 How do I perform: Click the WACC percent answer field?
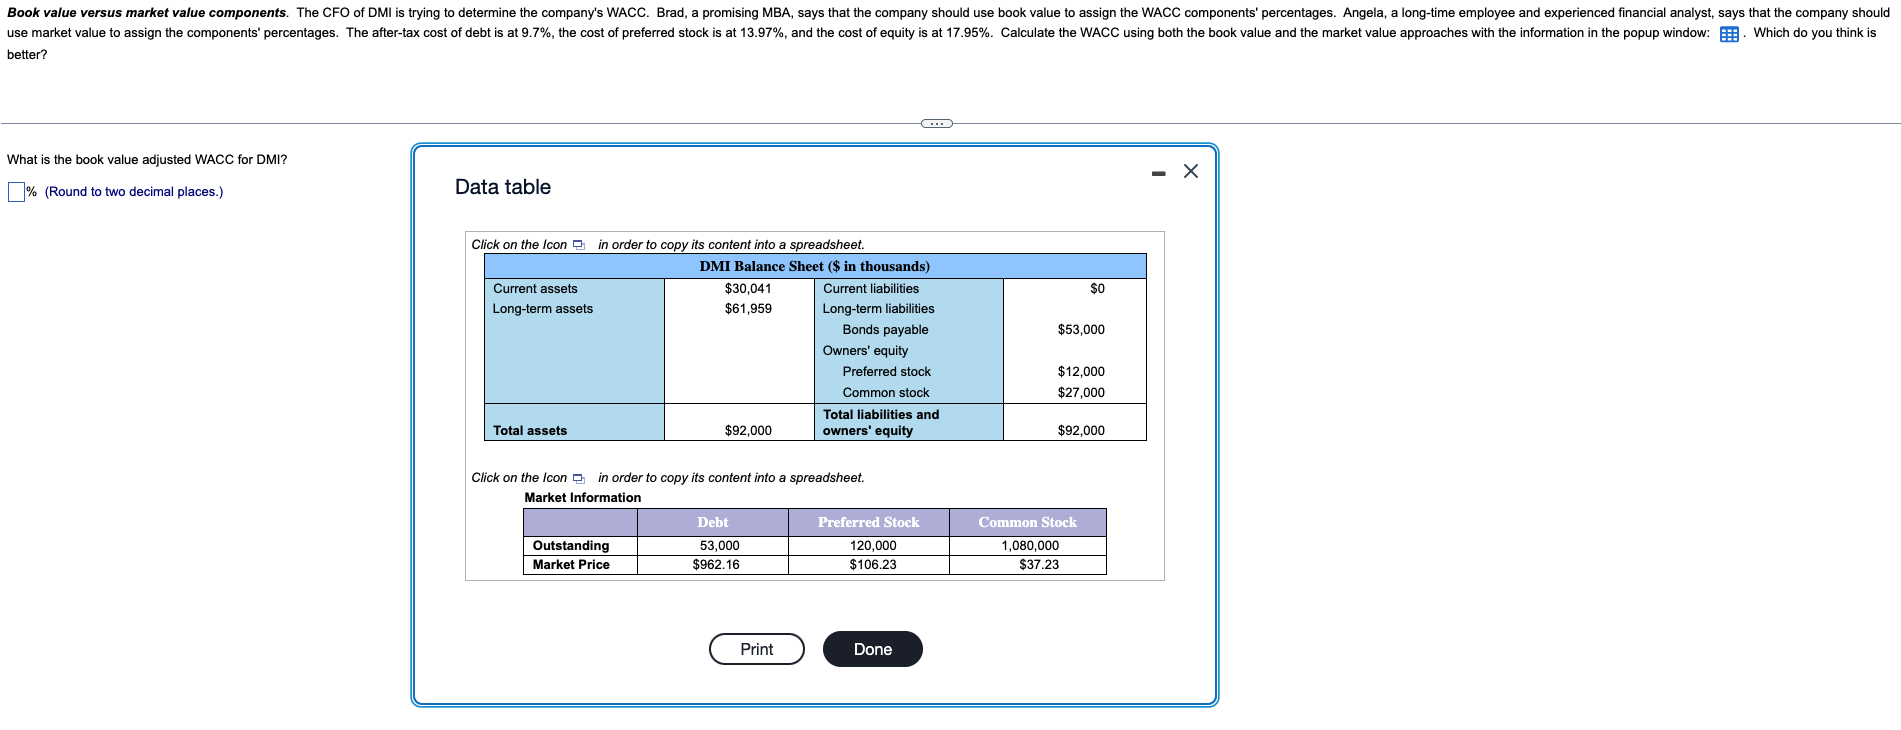click(x=16, y=192)
